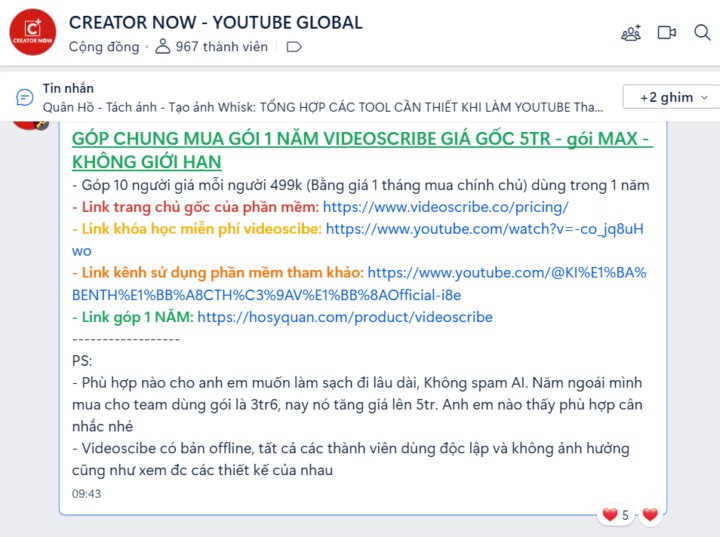The image size is (720, 537).
Task: Add a heart reaction to message
Action: (x=650, y=514)
